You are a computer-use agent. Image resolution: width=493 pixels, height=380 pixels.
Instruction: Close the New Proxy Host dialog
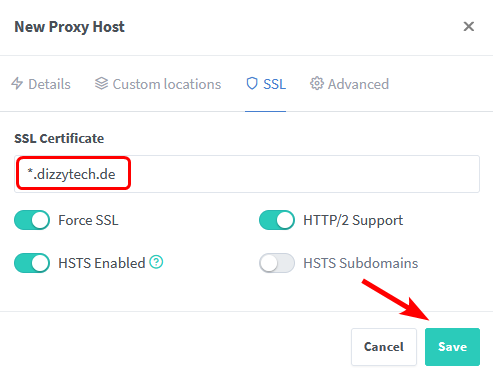click(x=469, y=26)
